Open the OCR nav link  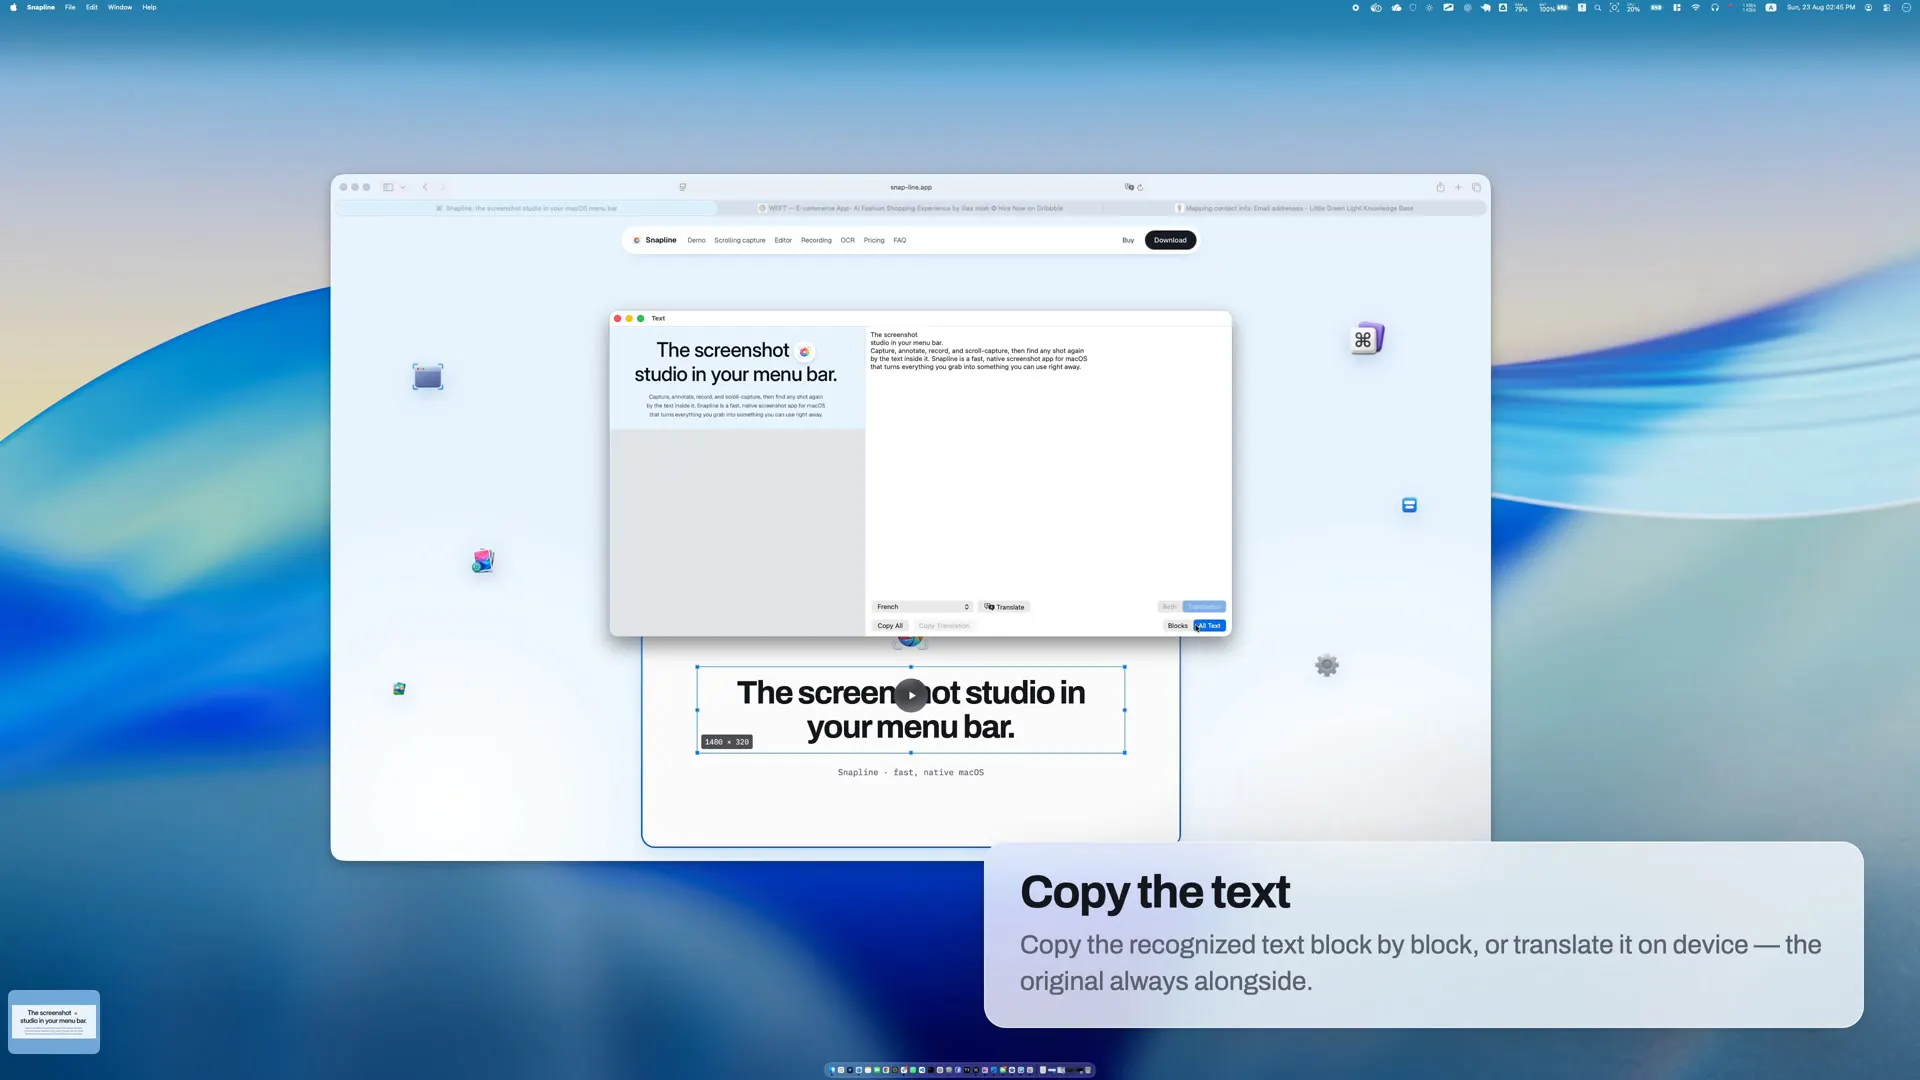coord(847,240)
